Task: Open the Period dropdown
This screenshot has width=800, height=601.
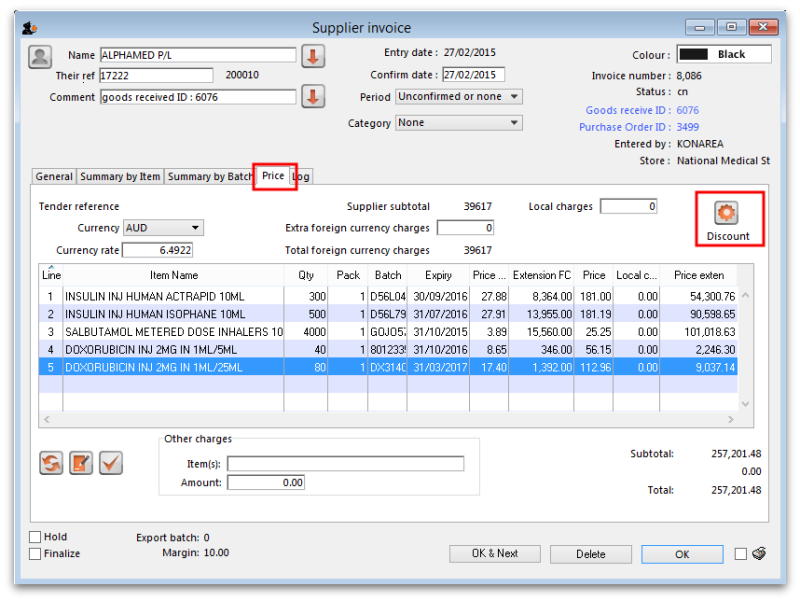Action: [459, 97]
